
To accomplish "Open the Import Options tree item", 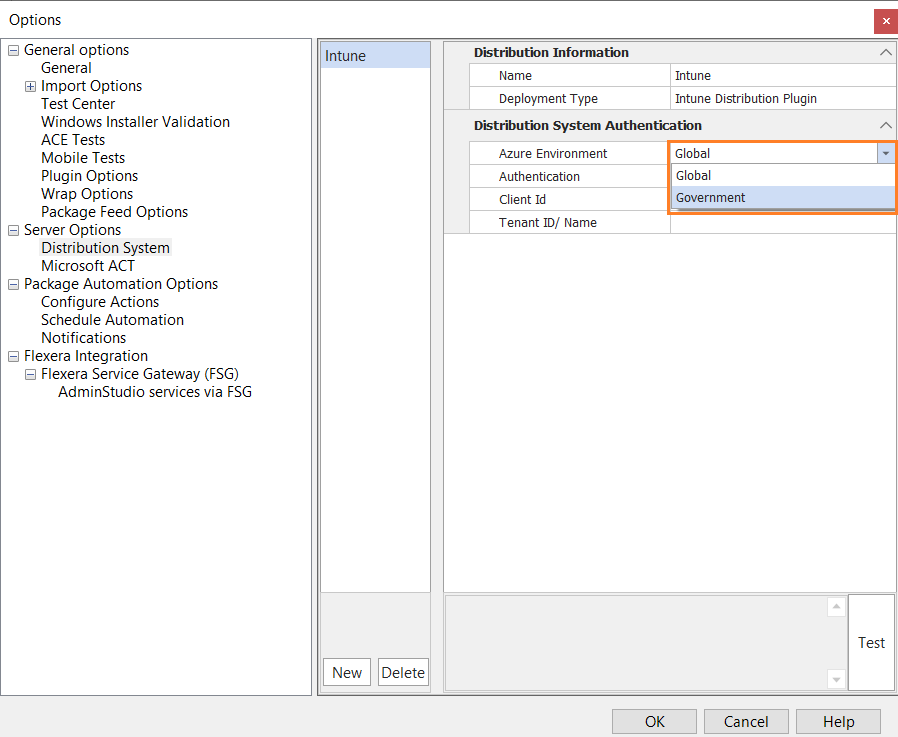I will pyautogui.click(x=92, y=86).
